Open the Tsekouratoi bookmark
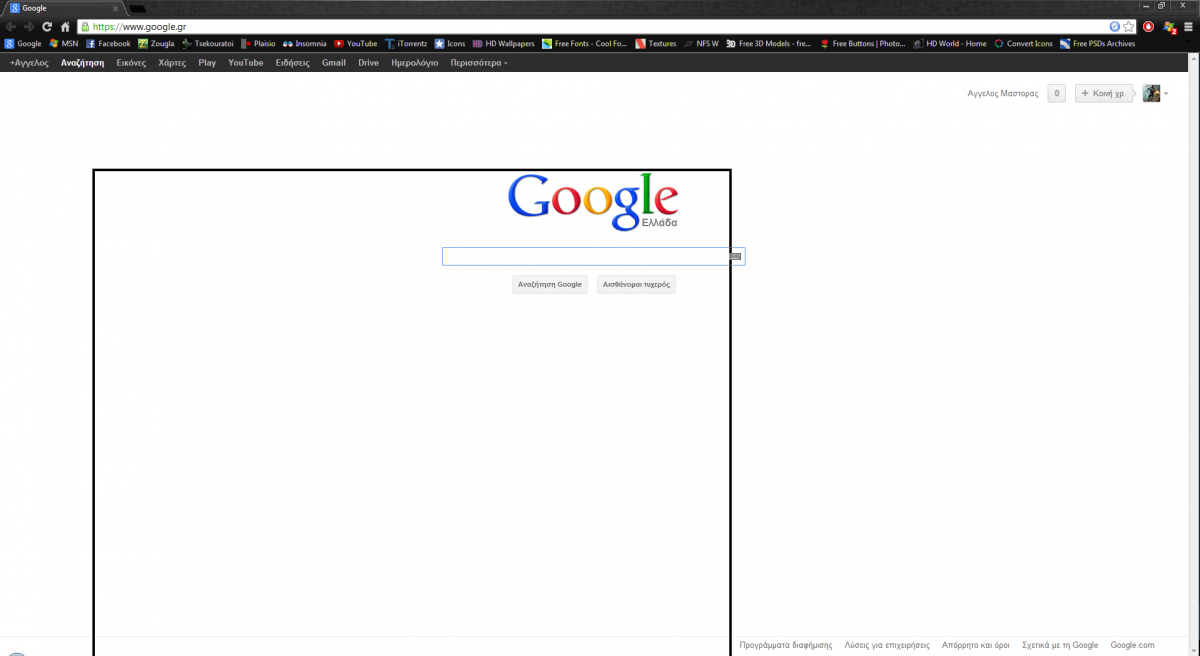The height and width of the screenshot is (656, 1200). click(x=208, y=44)
